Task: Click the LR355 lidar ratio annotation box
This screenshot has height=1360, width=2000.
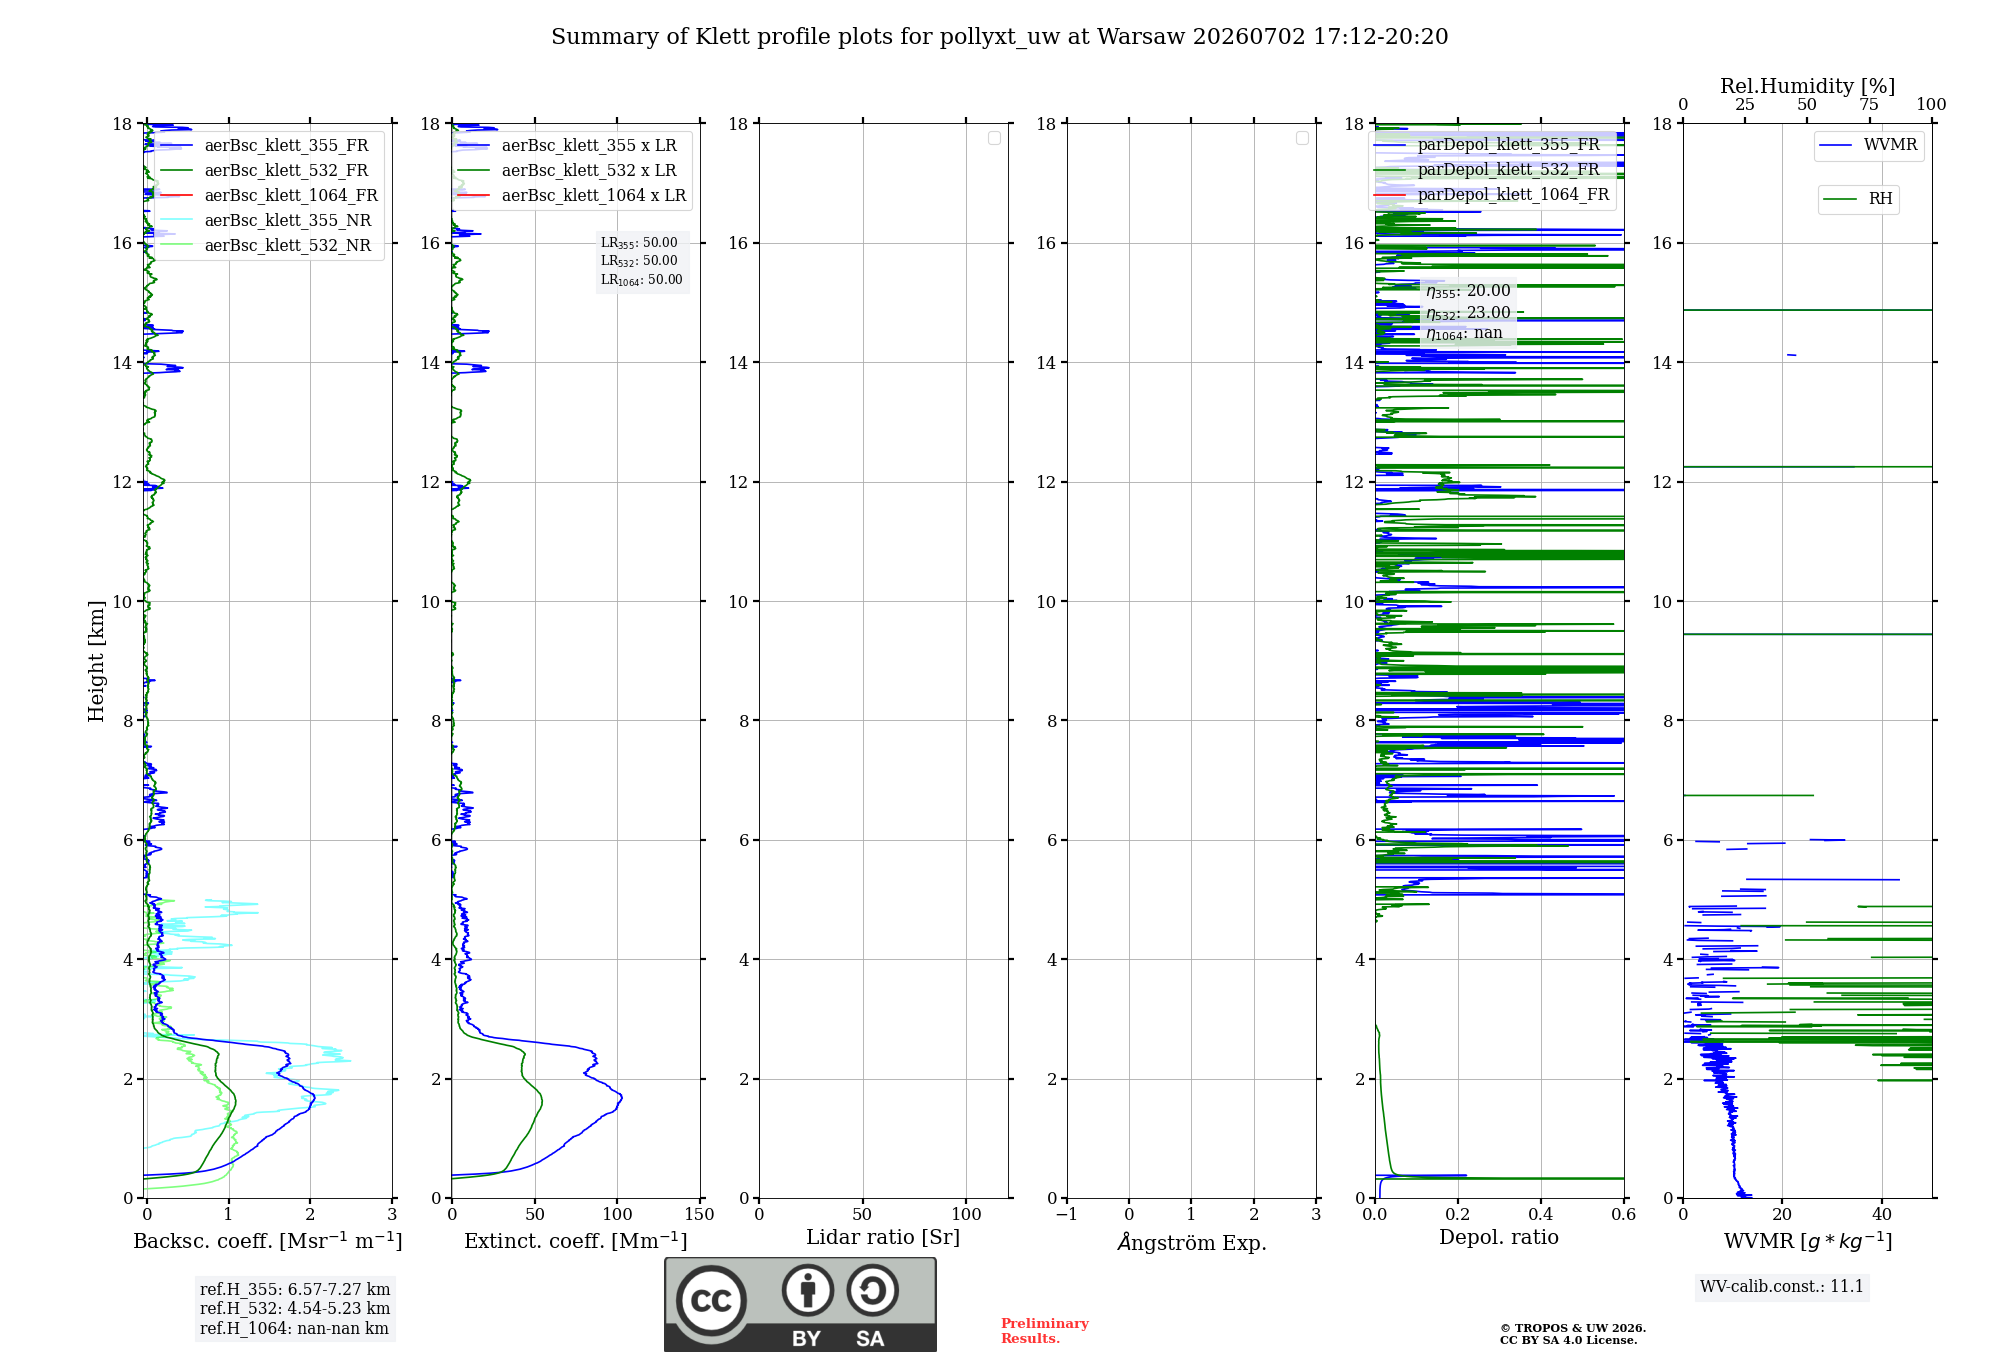Action: [642, 261]
